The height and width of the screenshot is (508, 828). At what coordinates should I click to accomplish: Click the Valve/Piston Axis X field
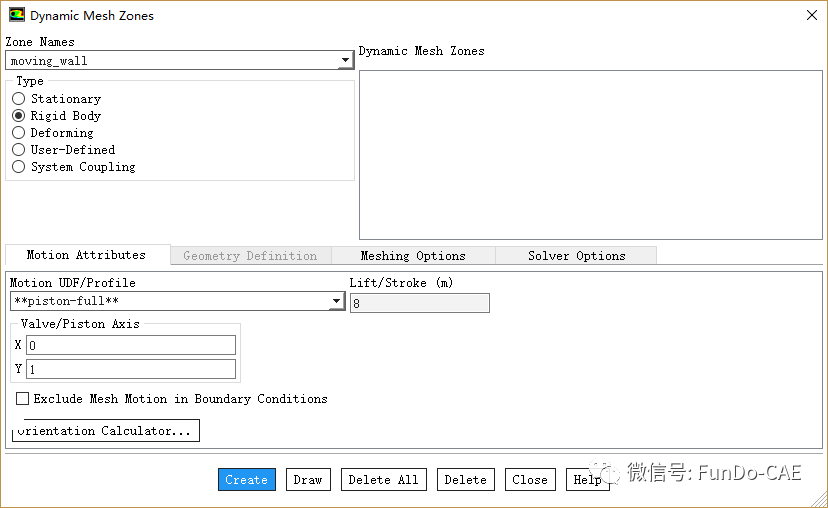tap(131, 345)
